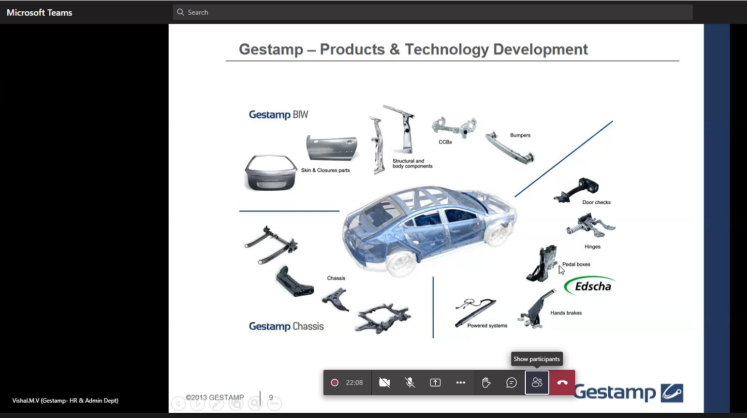This screenshot has height=418, width=747.
Task: Open the meeting chat conversation
Action: click(511, 382)
